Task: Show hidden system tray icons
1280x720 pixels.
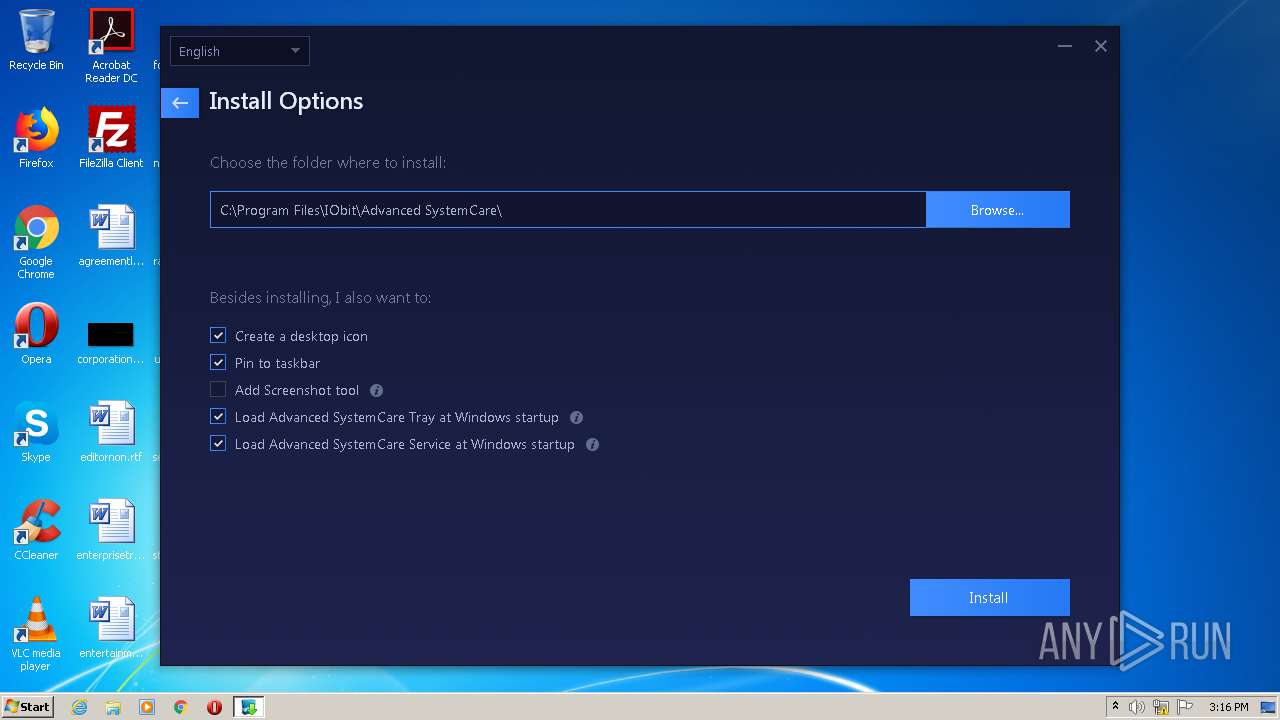Action: [x=1115, y=707]
